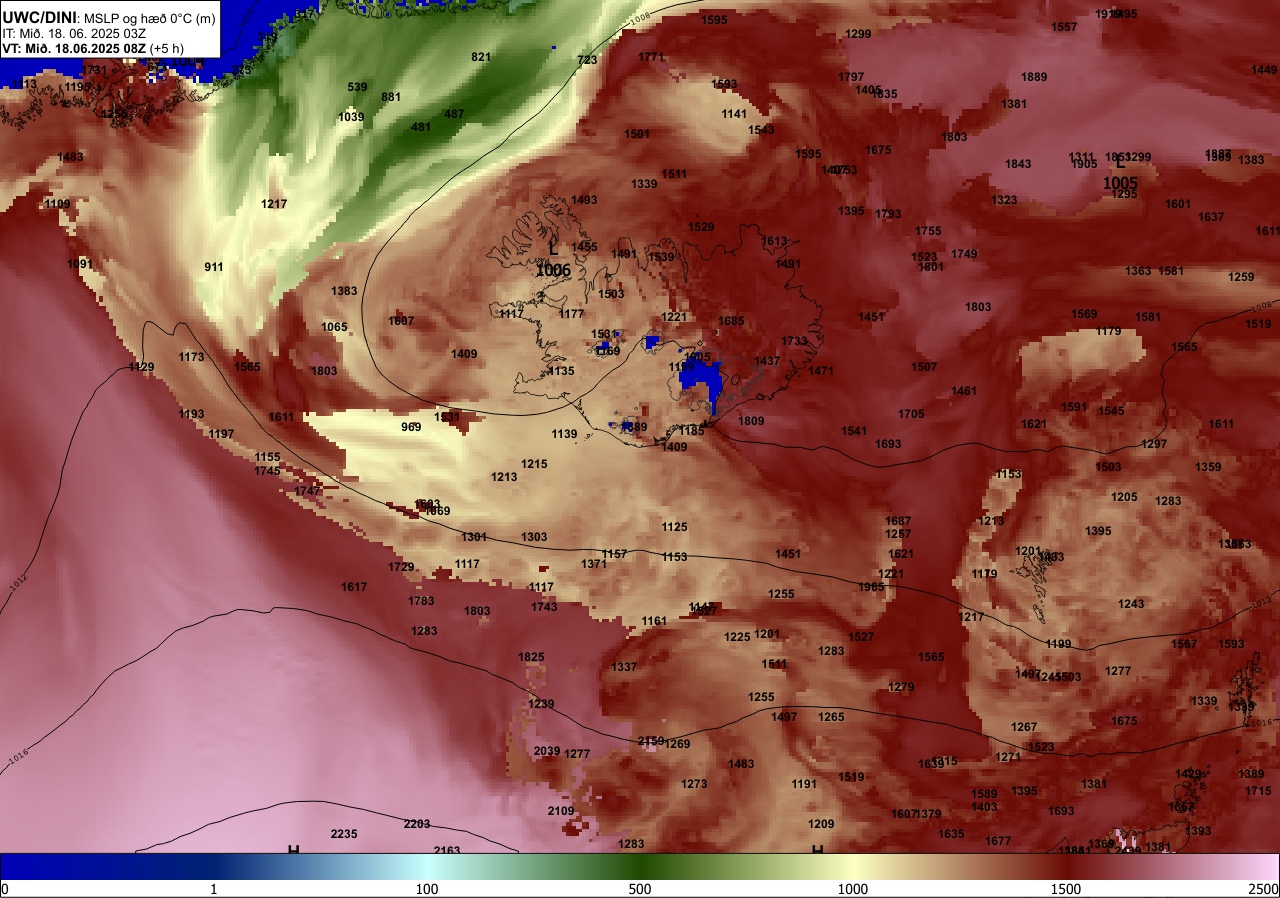Click the height value '881'
The height and width of the screenshot is (898, 1280).
[391, 97]
